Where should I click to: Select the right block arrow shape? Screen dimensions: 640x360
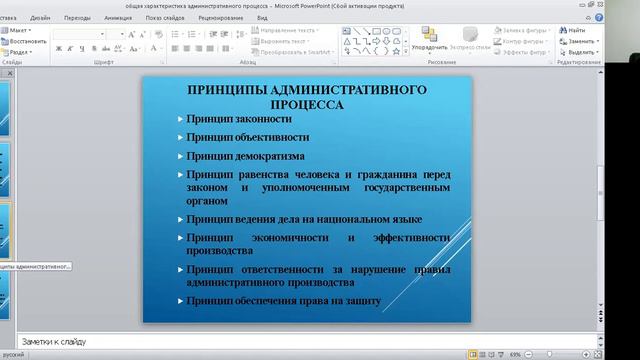click(x=376, y=41)
